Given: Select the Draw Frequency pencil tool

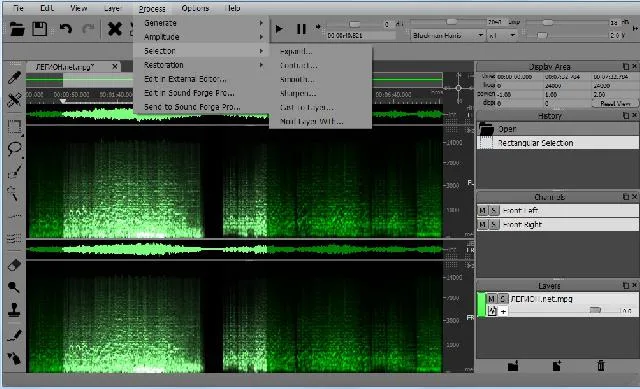Looking at the screenshot, I should 14,336.
